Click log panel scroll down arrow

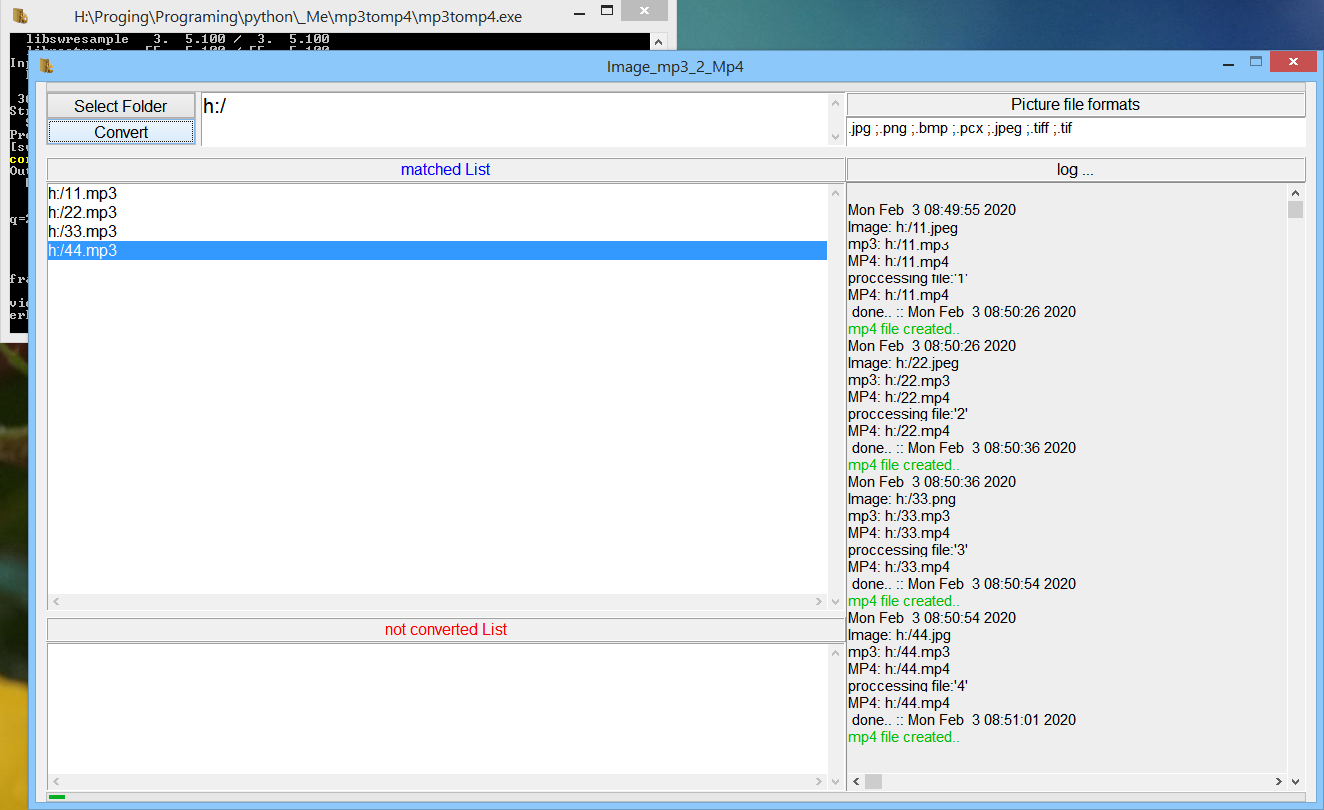1296,781
